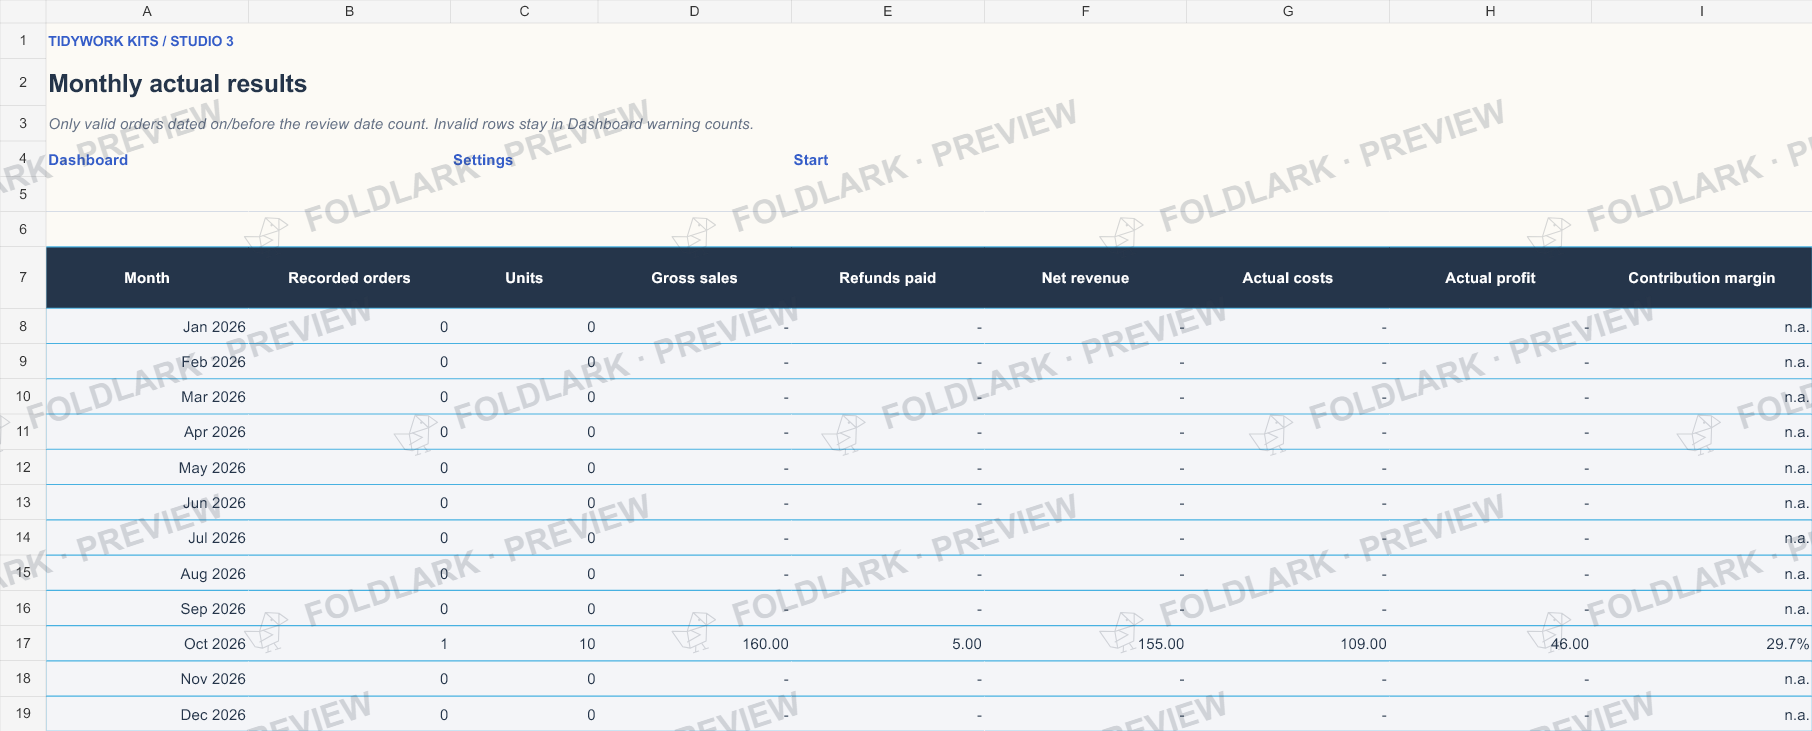Select the Sep 2026 month cell

[x=147, y=609]
